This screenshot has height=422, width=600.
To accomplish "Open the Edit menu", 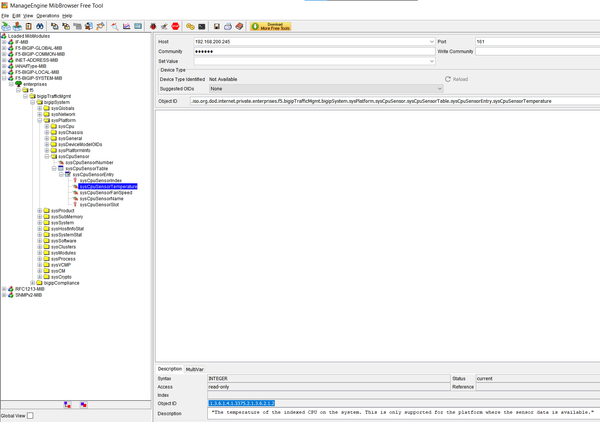I will click(17, 16).
